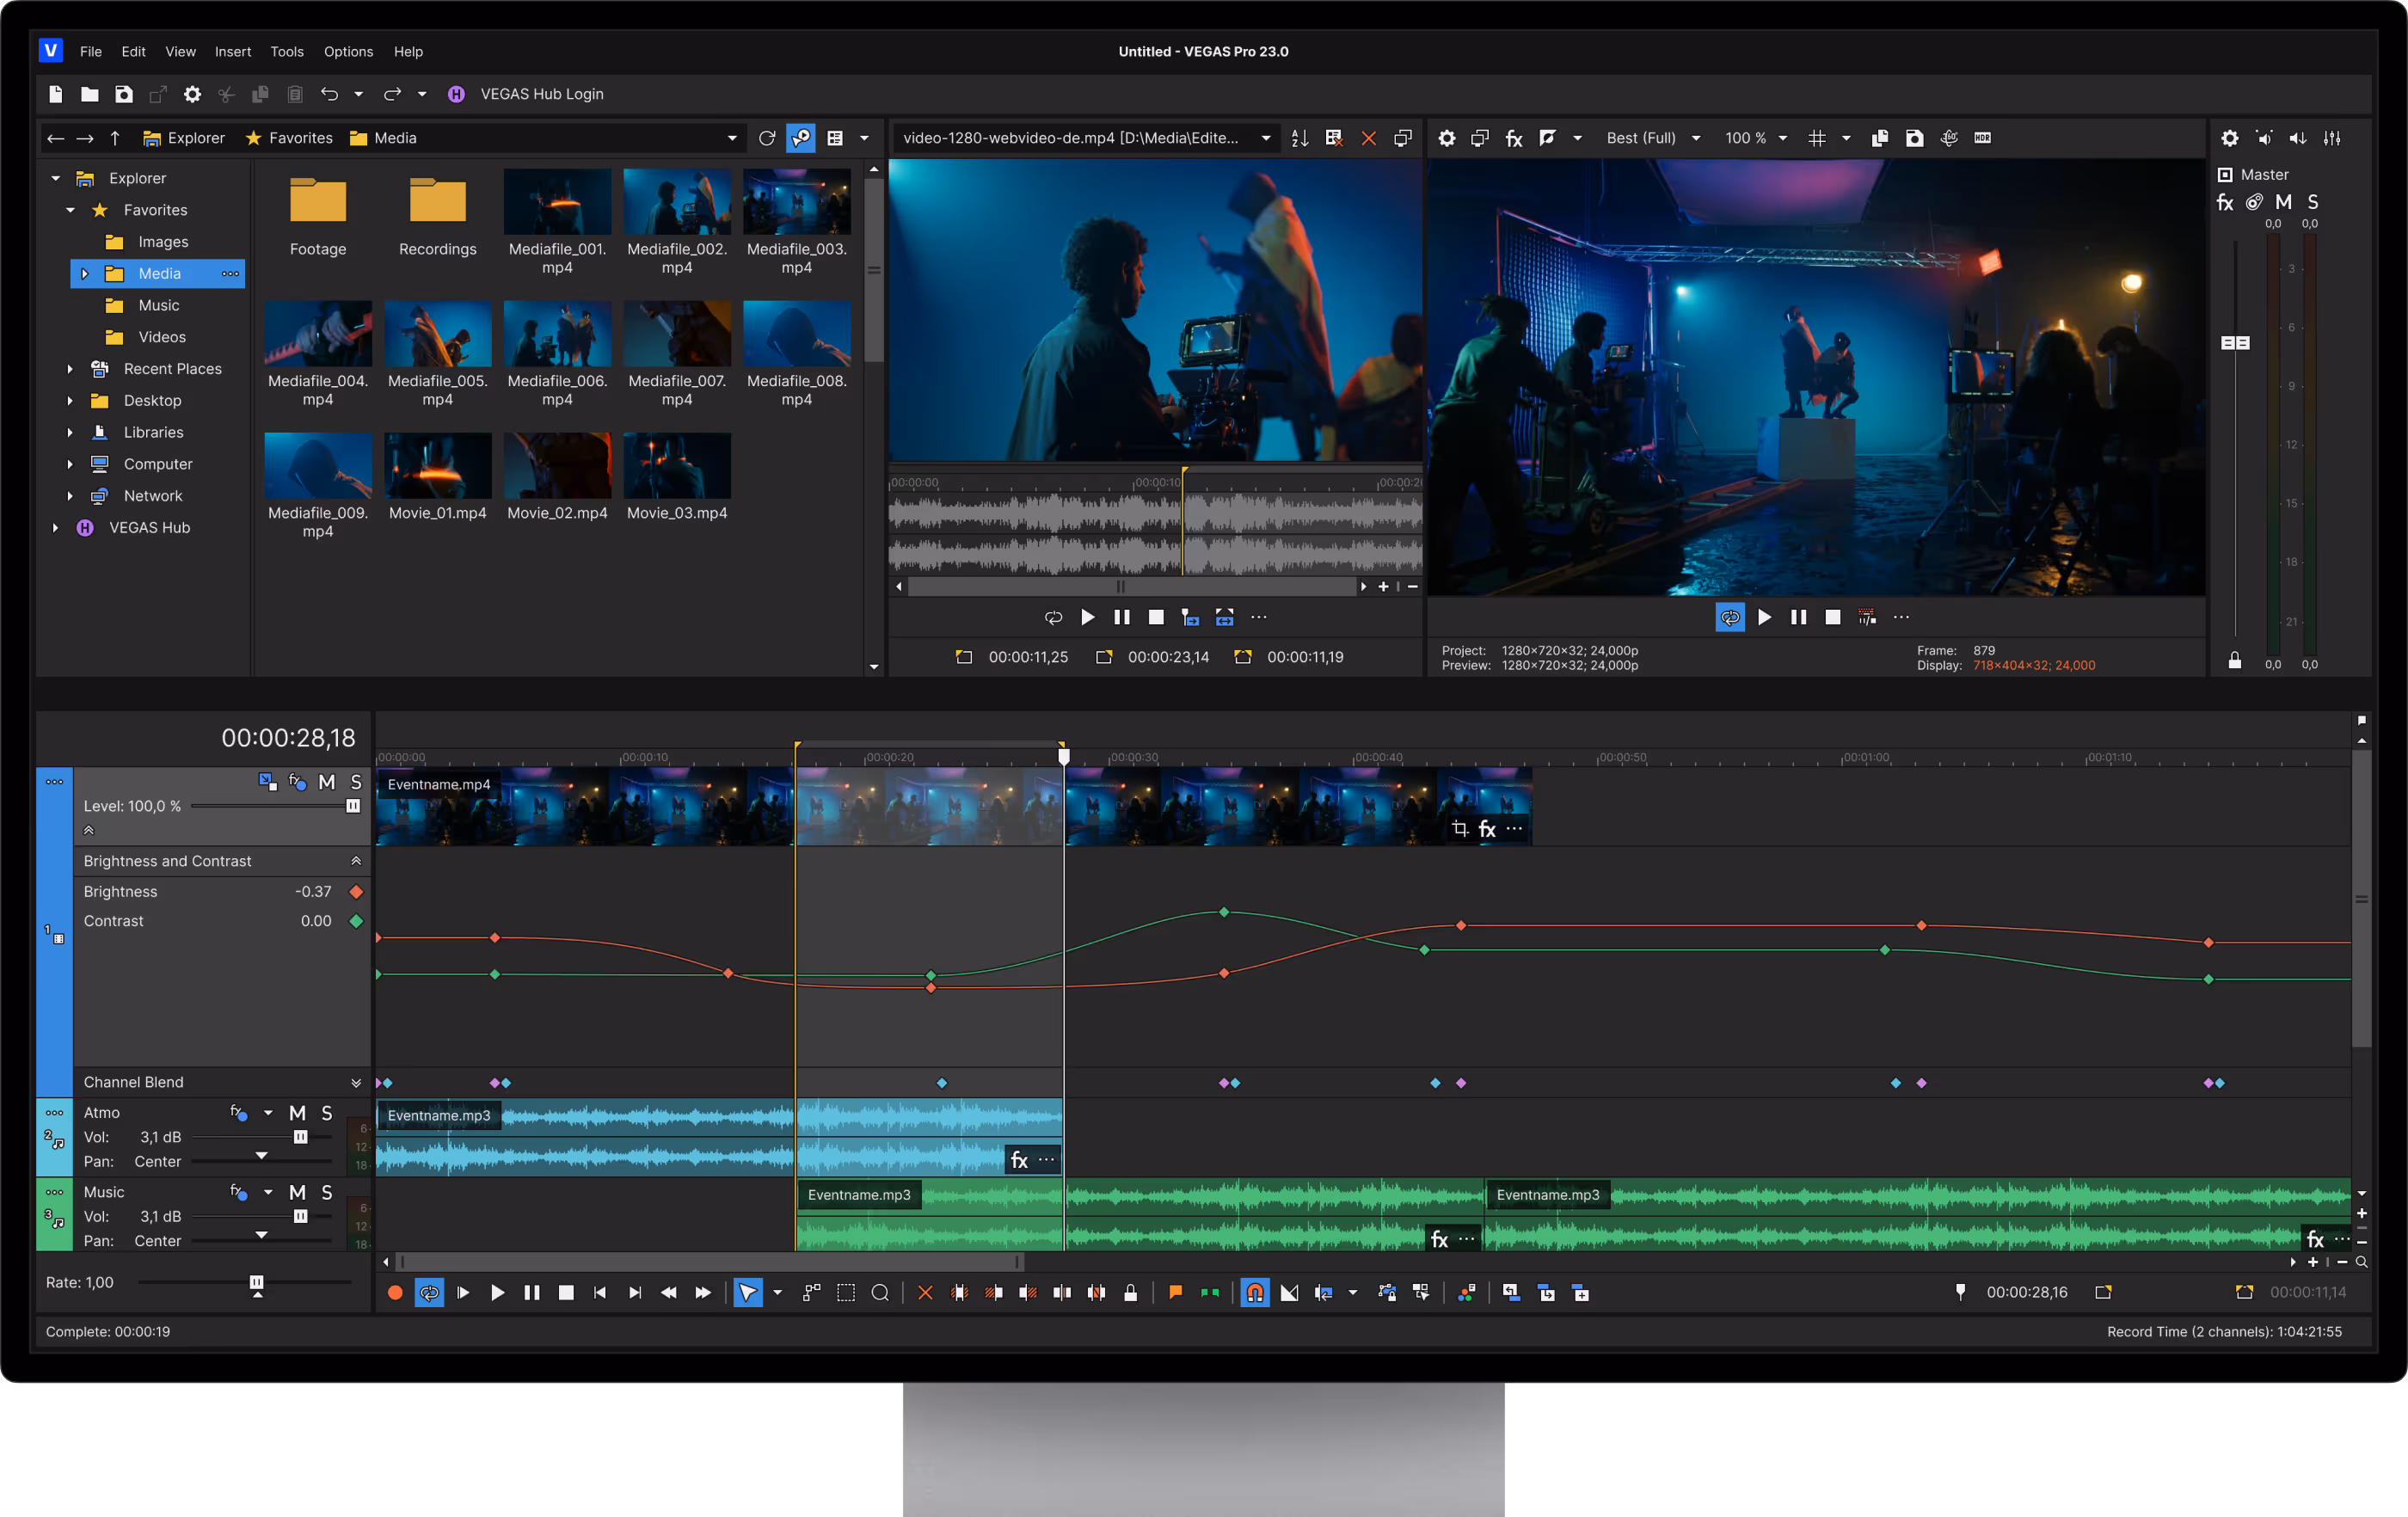Toggle snapping with the magnet icon
Viewport: 2408px width, 1517px height.
(1255, 1292)
